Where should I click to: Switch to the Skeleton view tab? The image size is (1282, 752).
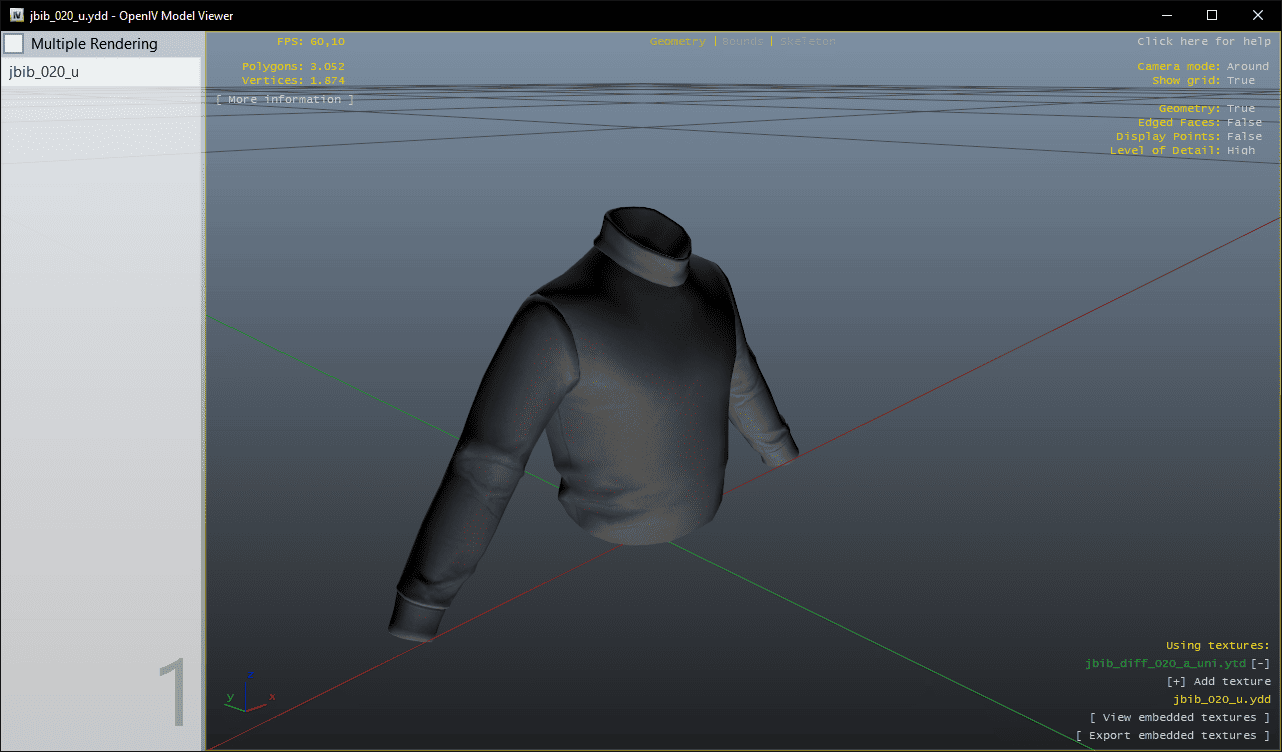click(807, 42)
